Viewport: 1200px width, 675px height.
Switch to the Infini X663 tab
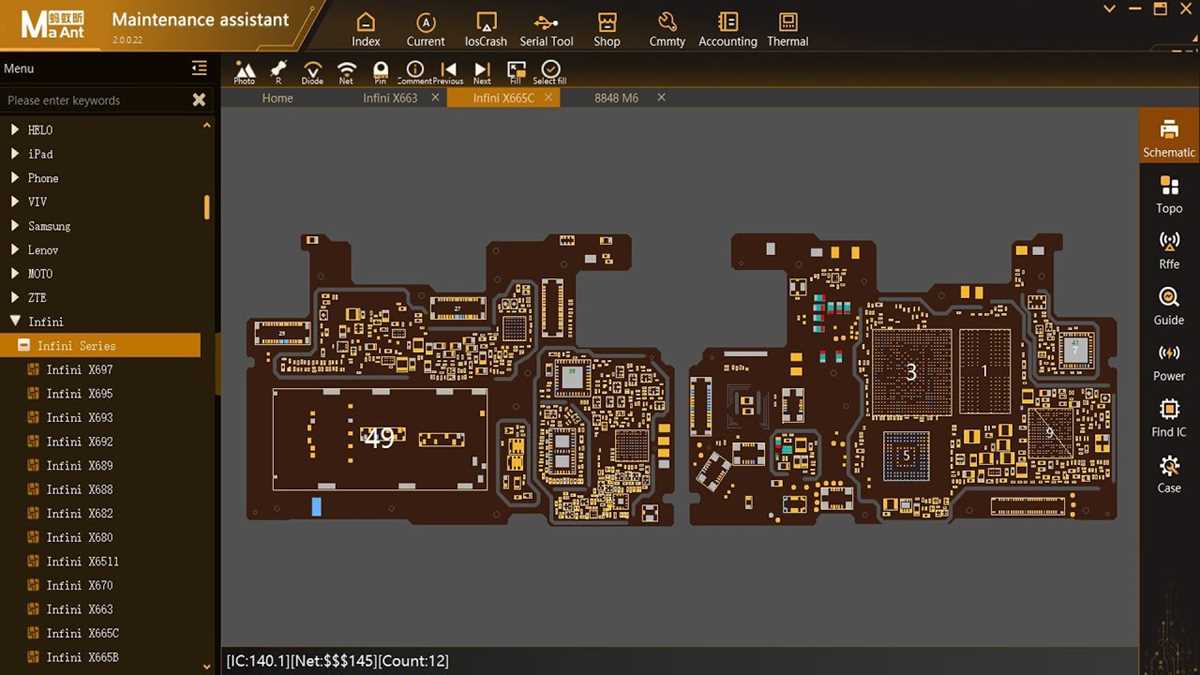coord(390,98)
